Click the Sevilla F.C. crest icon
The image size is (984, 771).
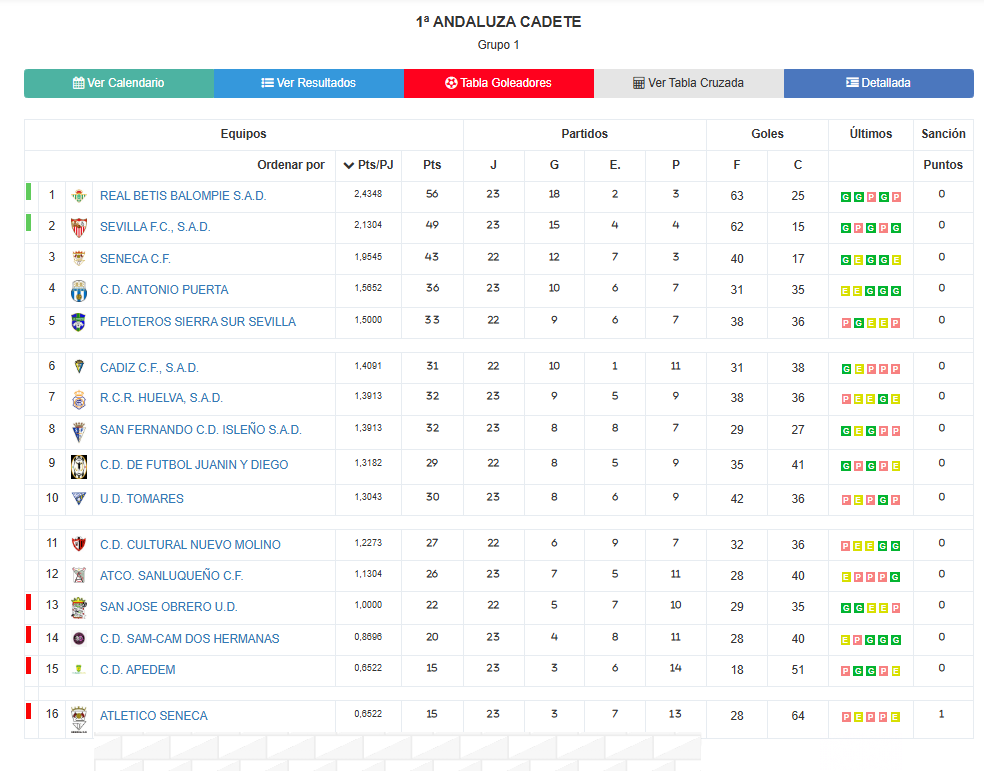79,227
